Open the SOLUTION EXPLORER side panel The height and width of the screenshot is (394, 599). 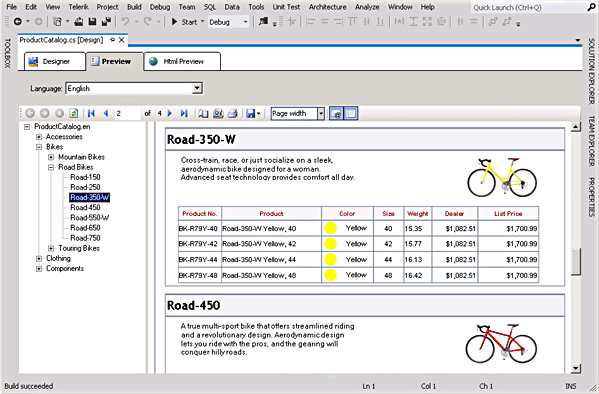[591, 71]
